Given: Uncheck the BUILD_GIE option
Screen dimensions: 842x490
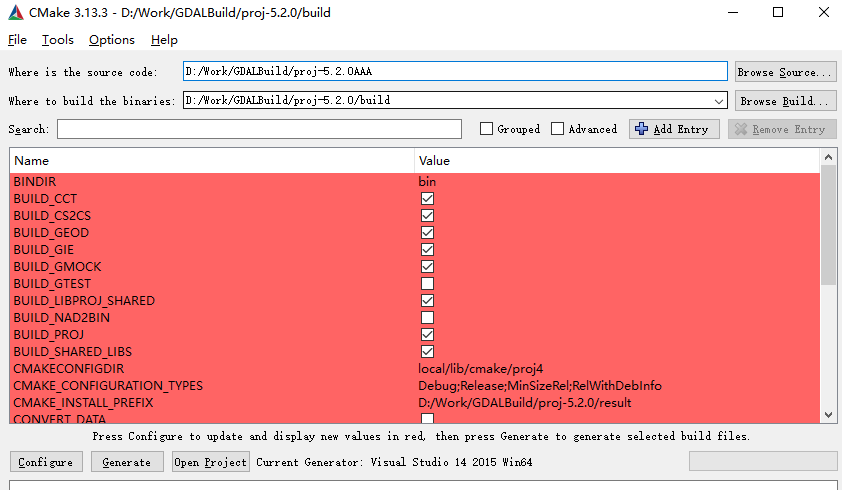Looking at the screenshot, I should pyautogui.click(x=427, y=250).
